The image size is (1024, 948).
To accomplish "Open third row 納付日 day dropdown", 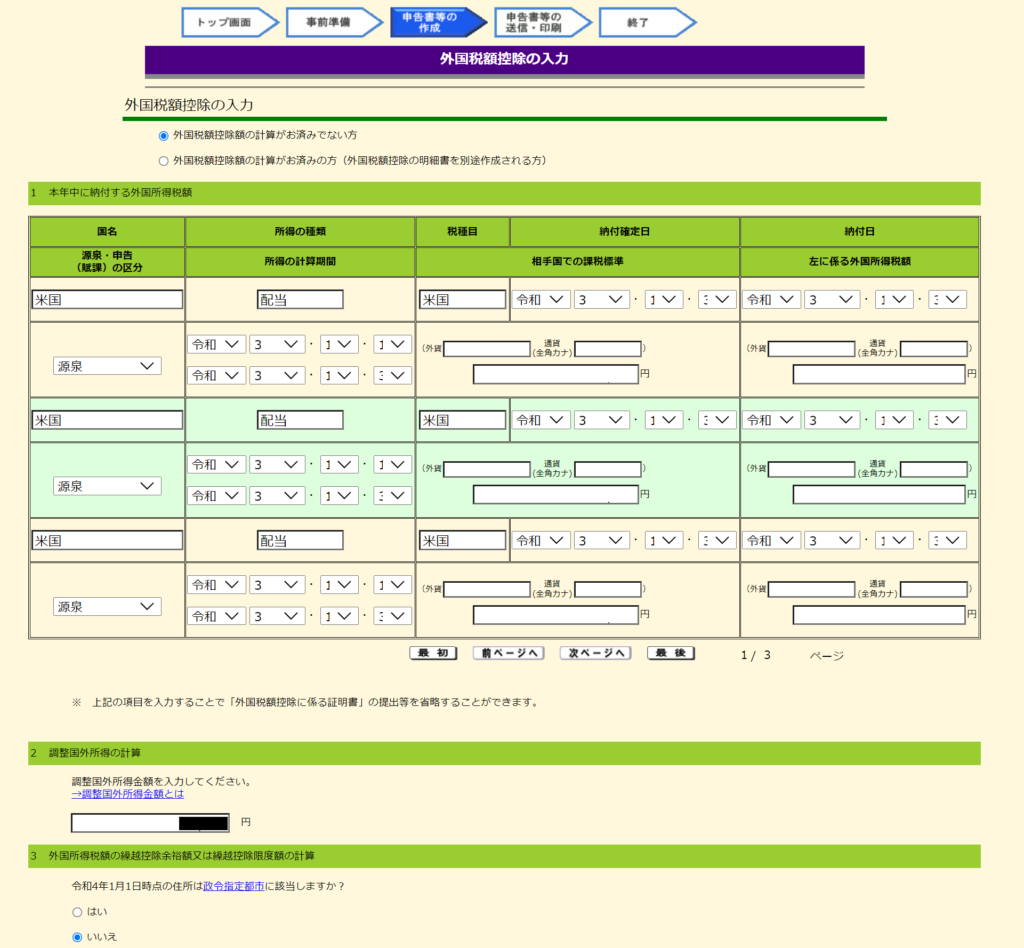I will (947, 540).
